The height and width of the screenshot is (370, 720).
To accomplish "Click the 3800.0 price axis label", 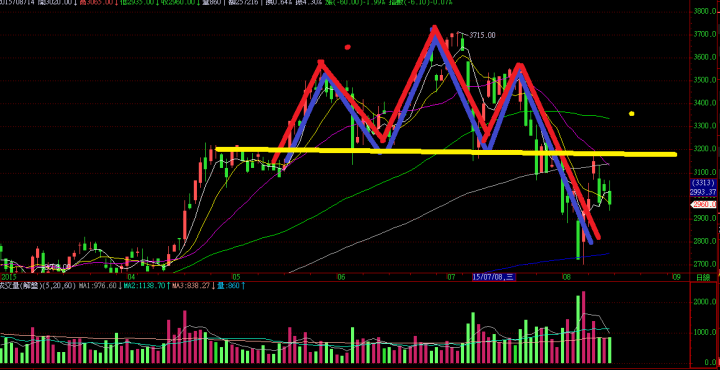I will click(x=705, y=11).
